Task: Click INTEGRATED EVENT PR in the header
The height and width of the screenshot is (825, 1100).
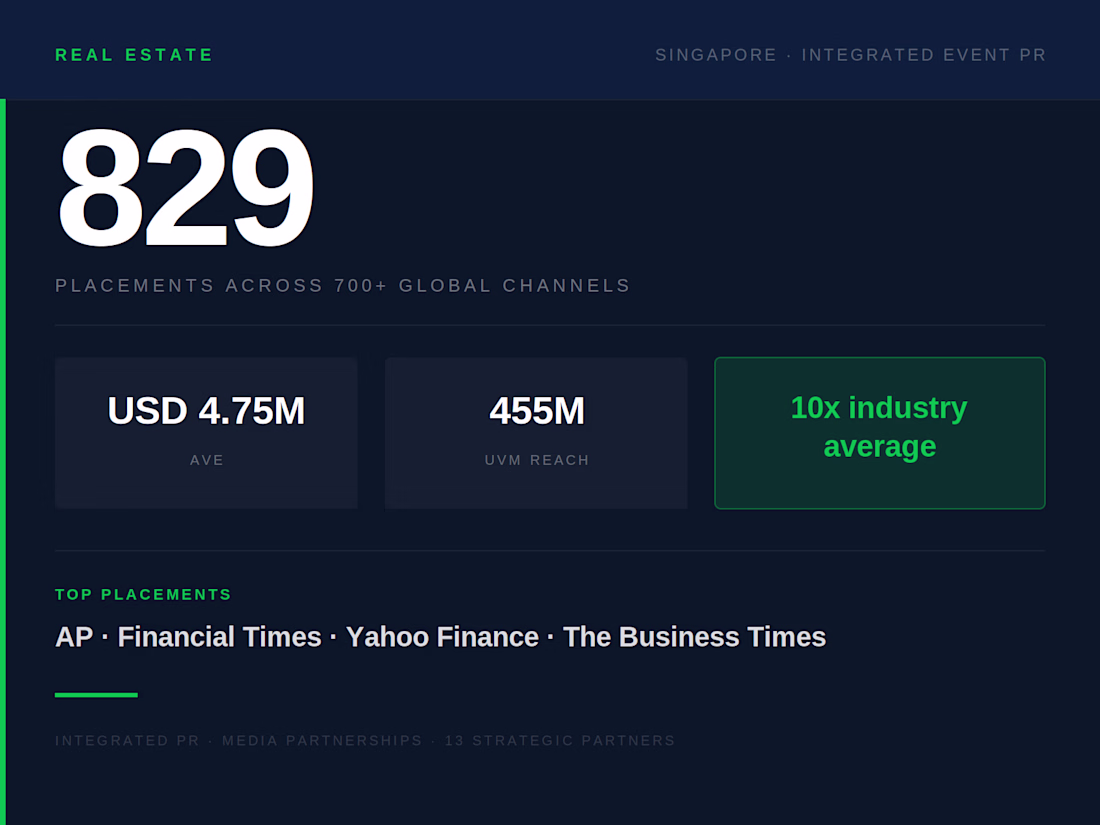Action: [924, 55]
